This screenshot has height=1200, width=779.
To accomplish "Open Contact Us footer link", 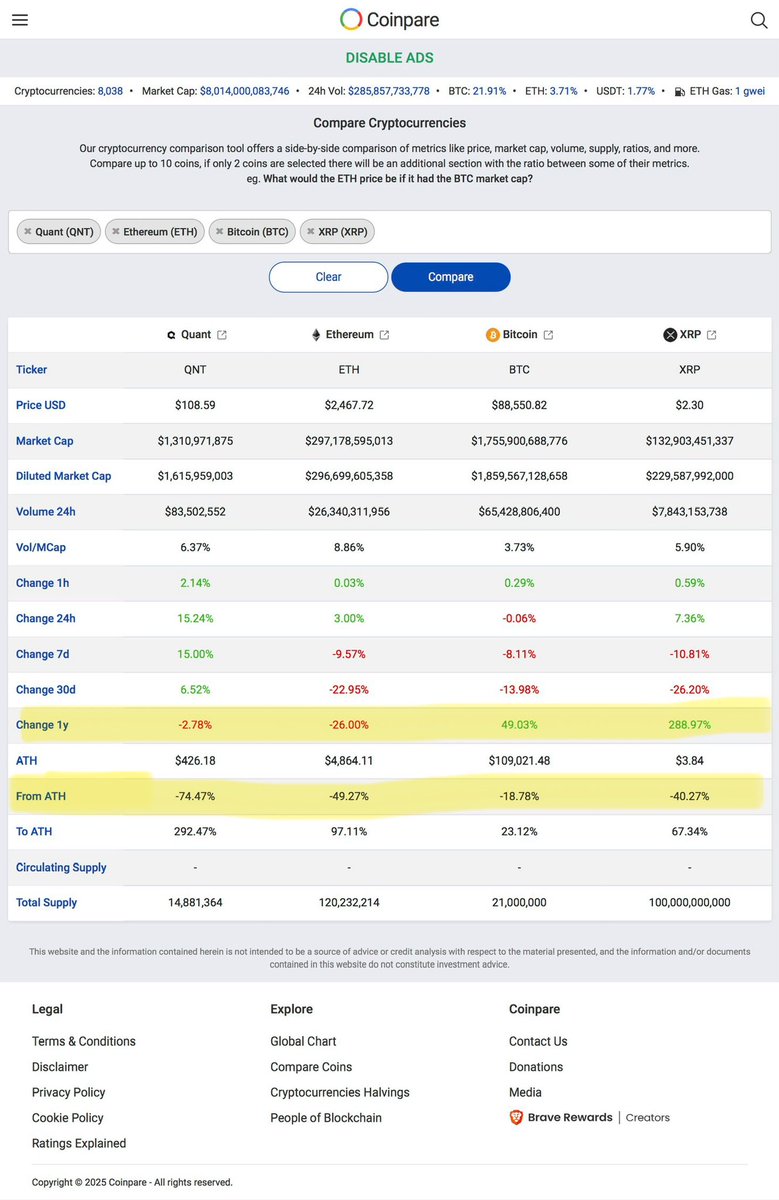I will point(538,1041).
